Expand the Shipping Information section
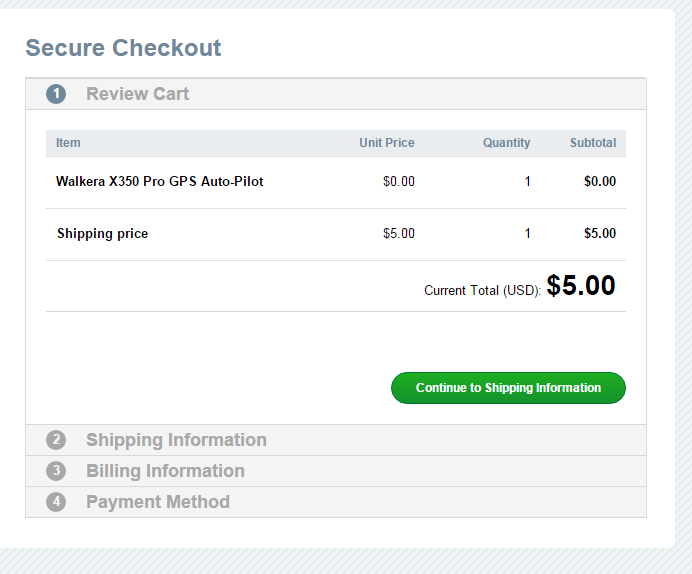Image resolution: width=692 pixels, height=574 pixels. tap(176, 440)
